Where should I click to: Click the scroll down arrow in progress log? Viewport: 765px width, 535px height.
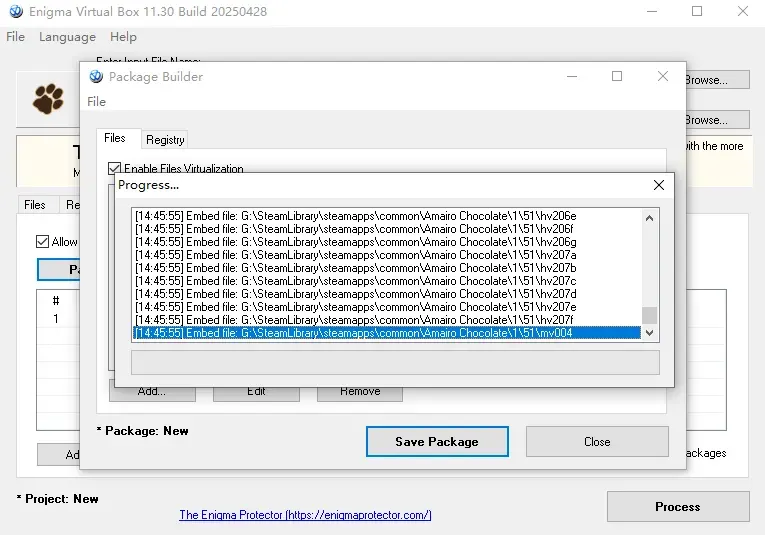coord(649,333)
